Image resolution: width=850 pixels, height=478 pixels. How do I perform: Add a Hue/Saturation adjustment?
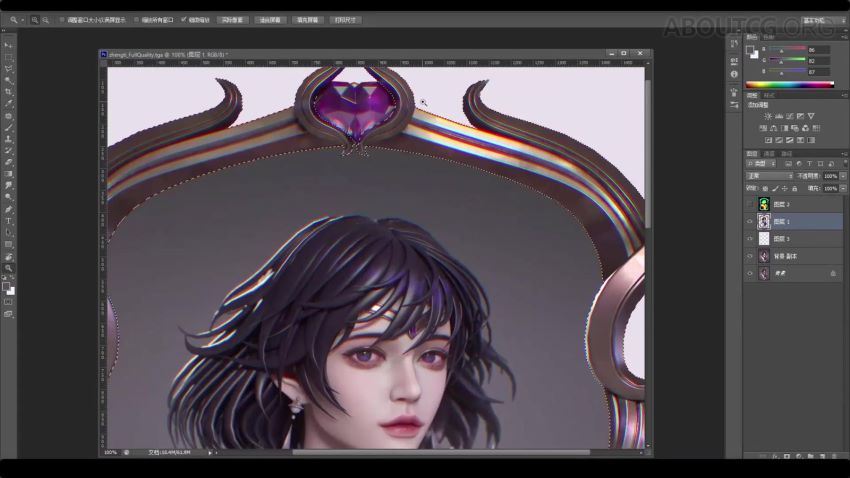[x=763, y=128]
